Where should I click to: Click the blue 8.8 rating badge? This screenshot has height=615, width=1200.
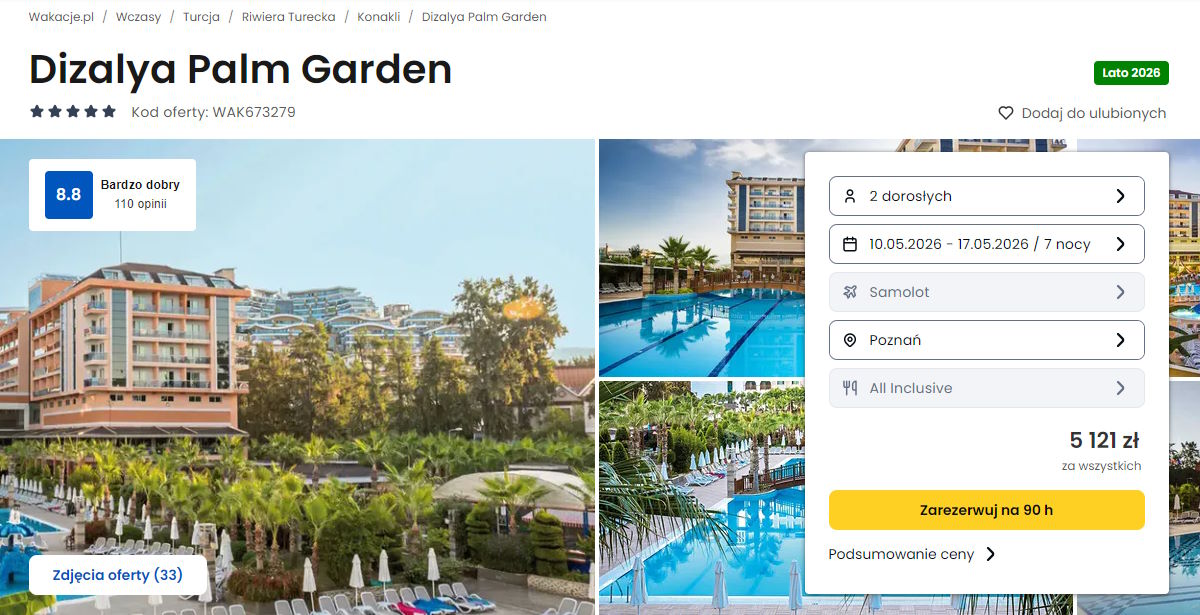click(x=68, y=195)
